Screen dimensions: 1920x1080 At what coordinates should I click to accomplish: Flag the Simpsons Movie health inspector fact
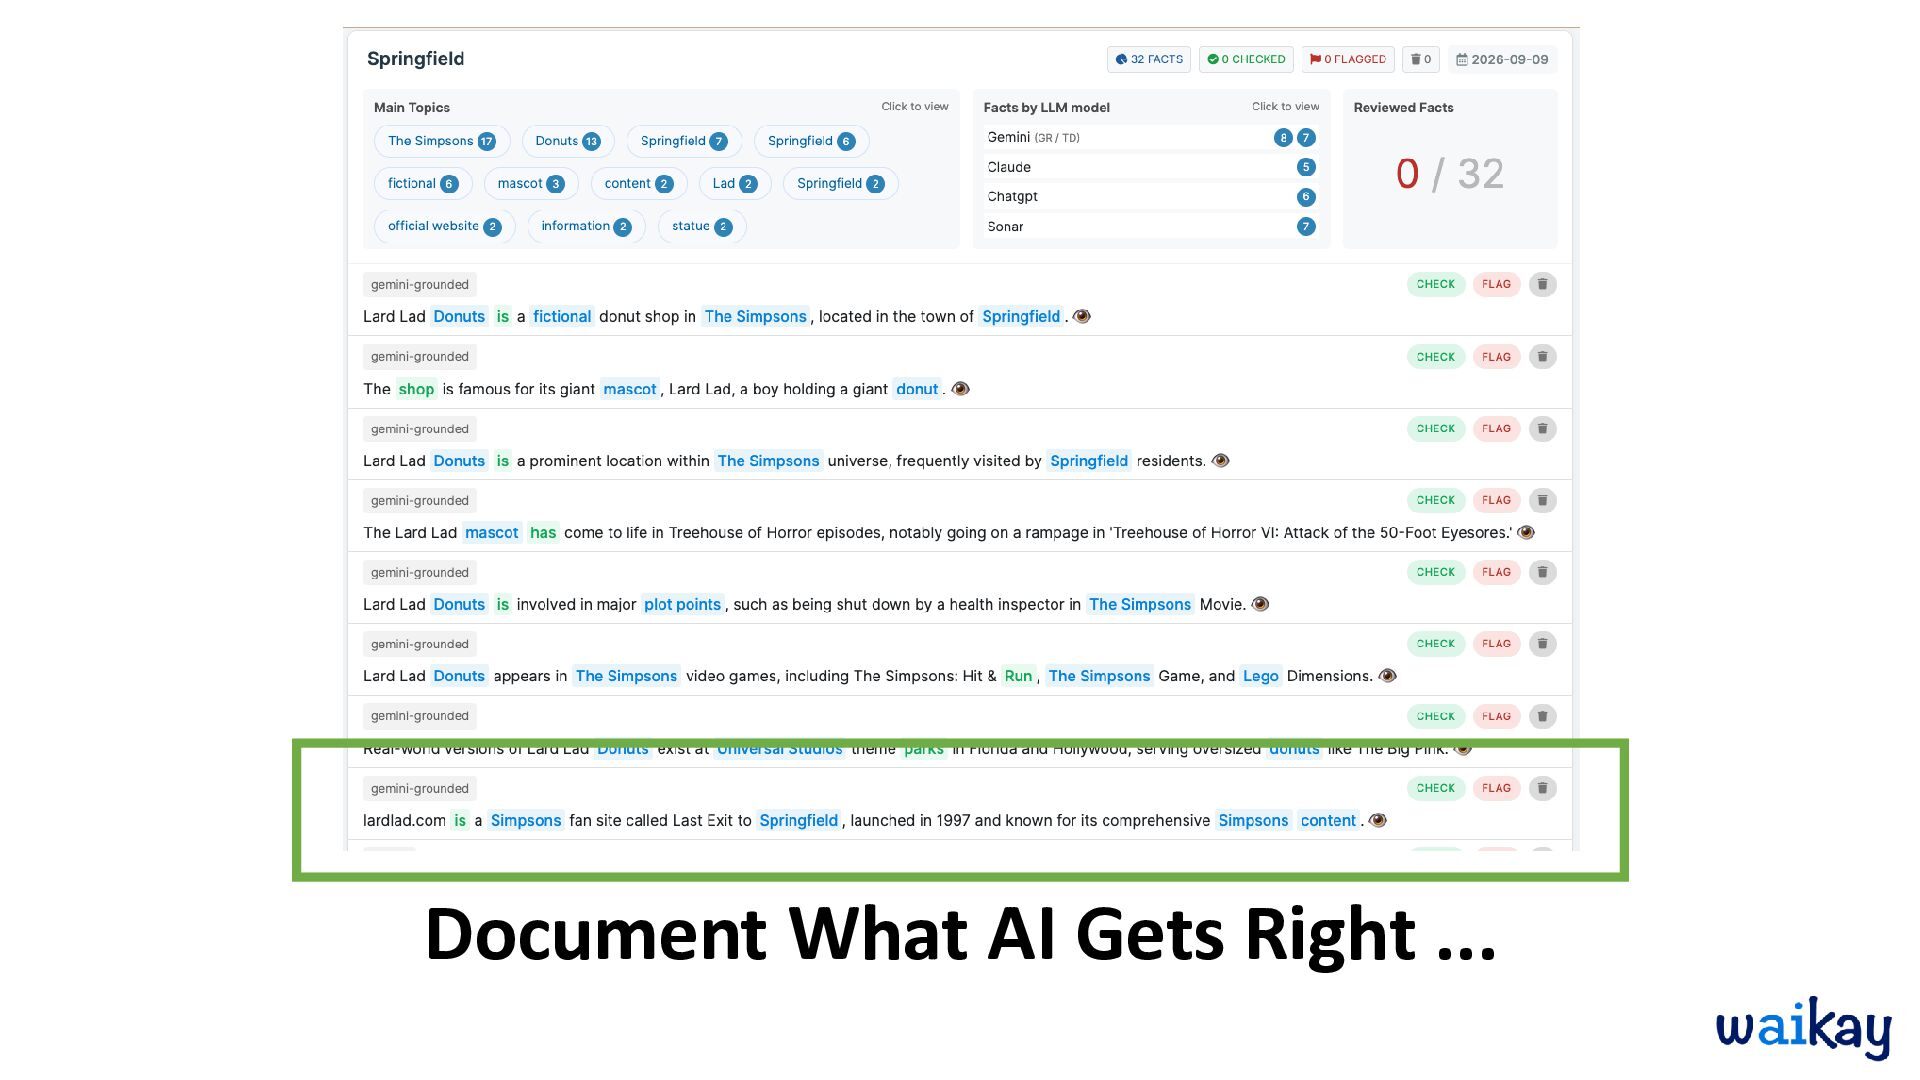point(1496,572)
